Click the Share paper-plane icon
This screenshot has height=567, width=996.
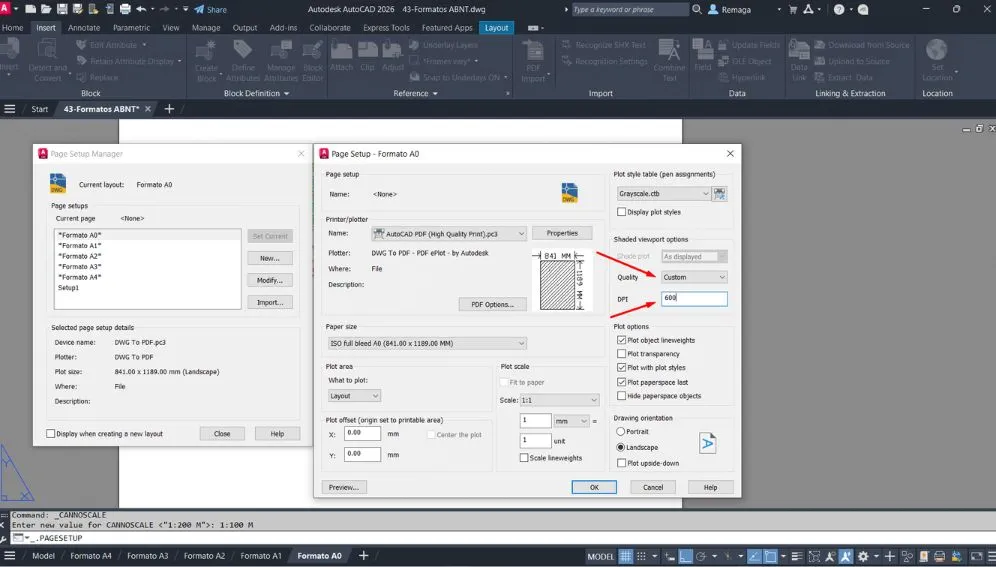click(x=199, y=10)
